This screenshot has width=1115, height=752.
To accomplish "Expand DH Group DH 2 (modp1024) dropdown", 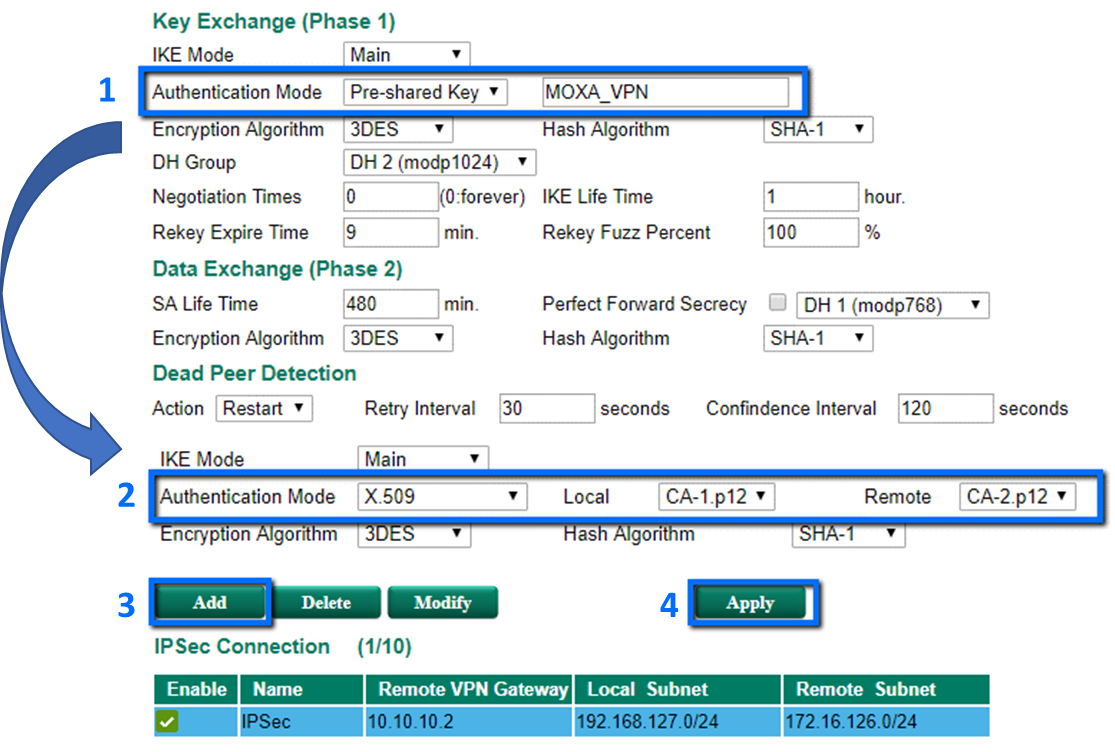I will point(439,162).
